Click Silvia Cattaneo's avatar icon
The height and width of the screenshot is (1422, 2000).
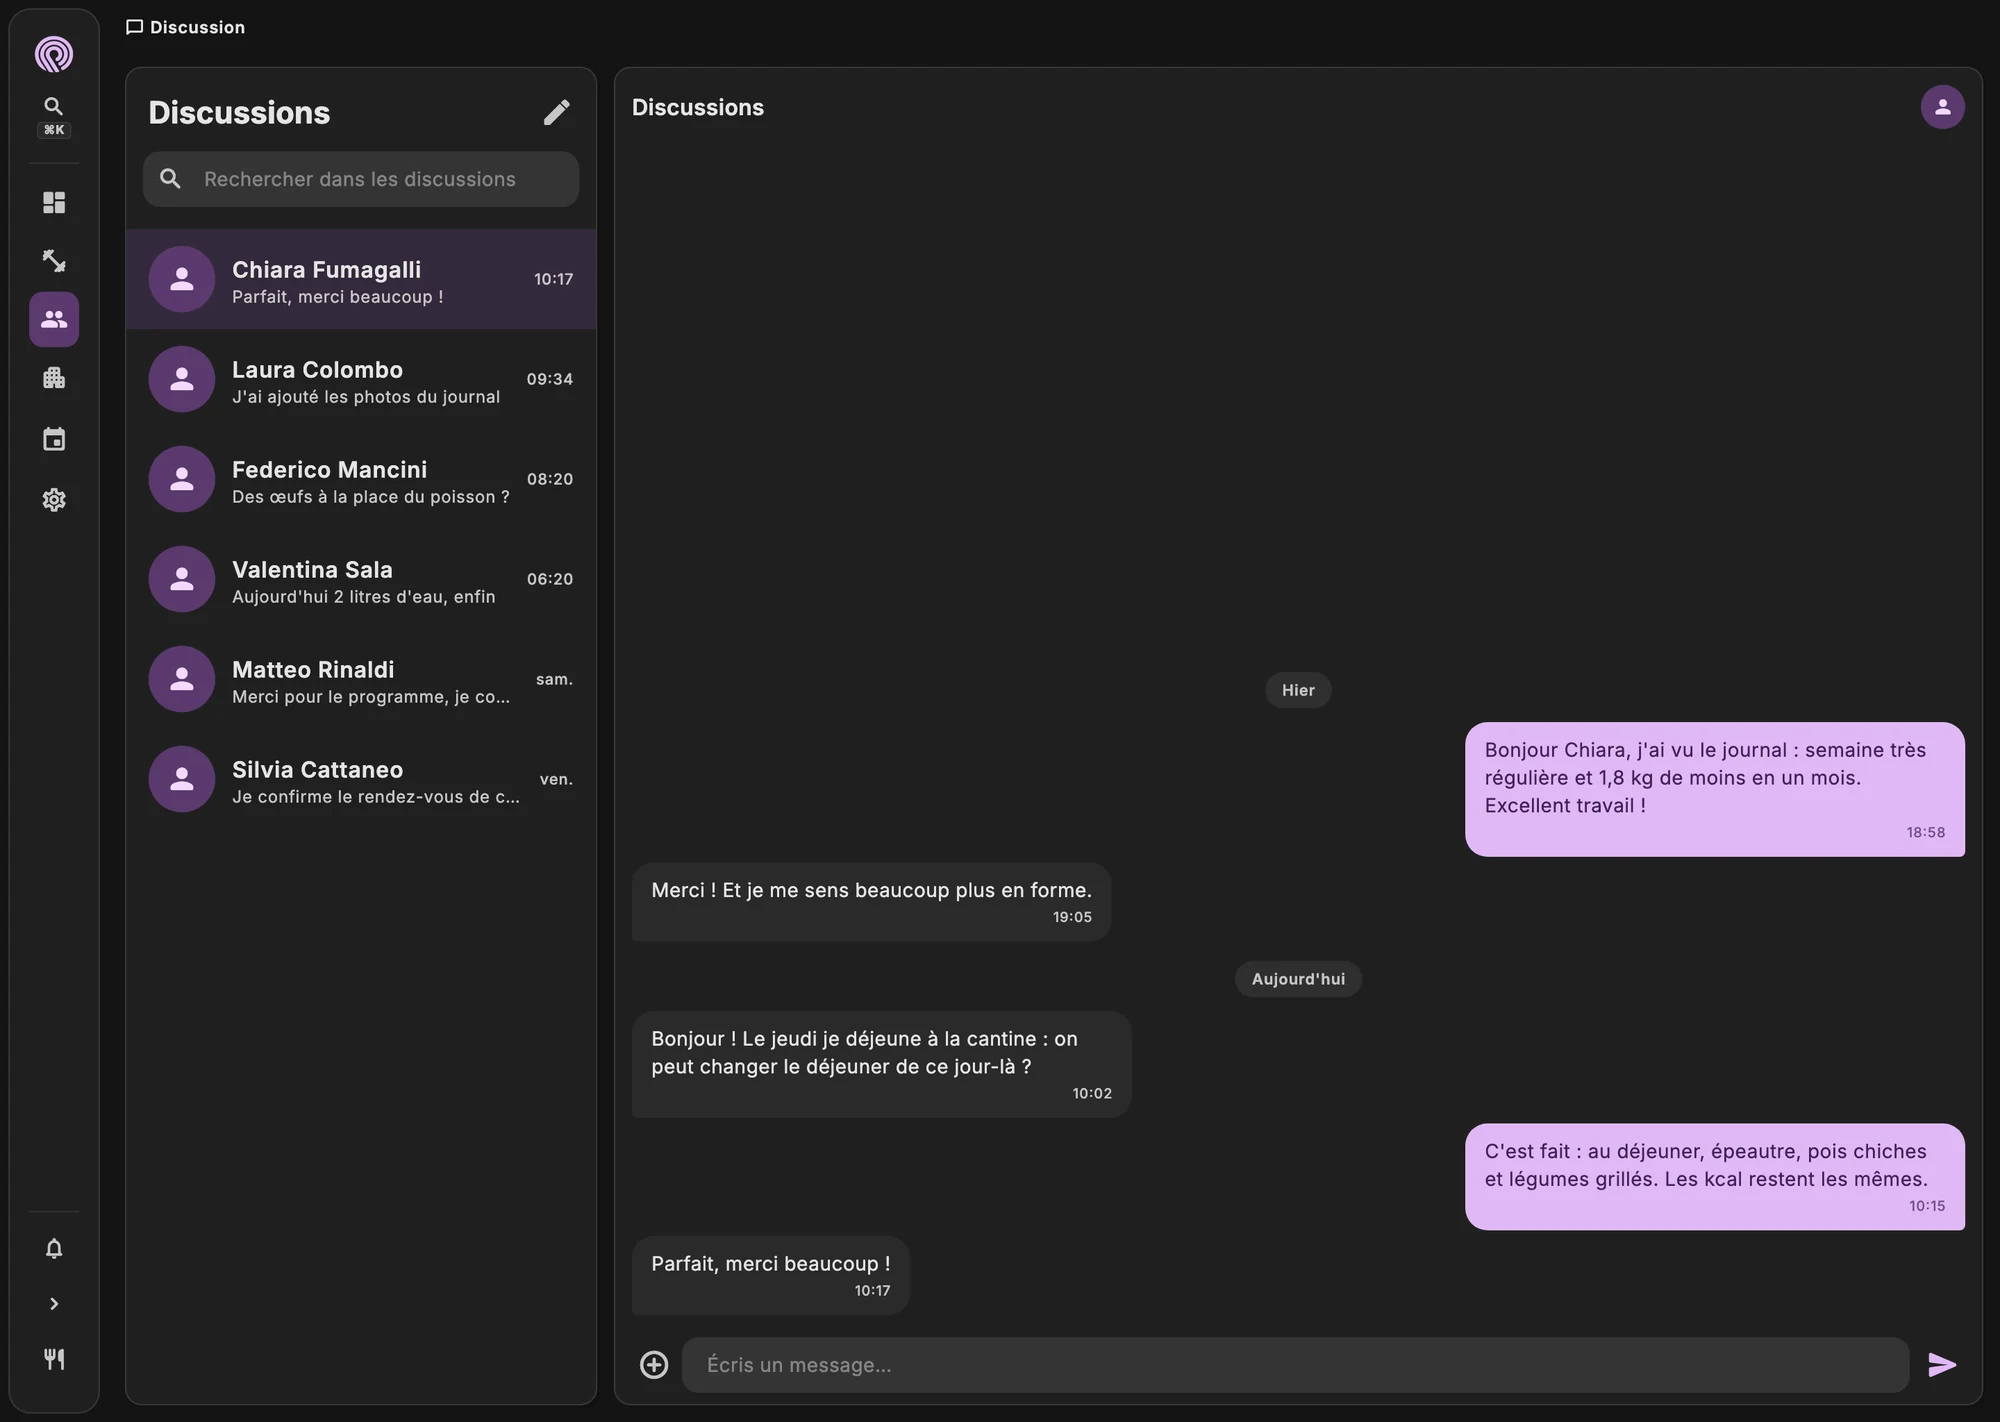(182, 779)
